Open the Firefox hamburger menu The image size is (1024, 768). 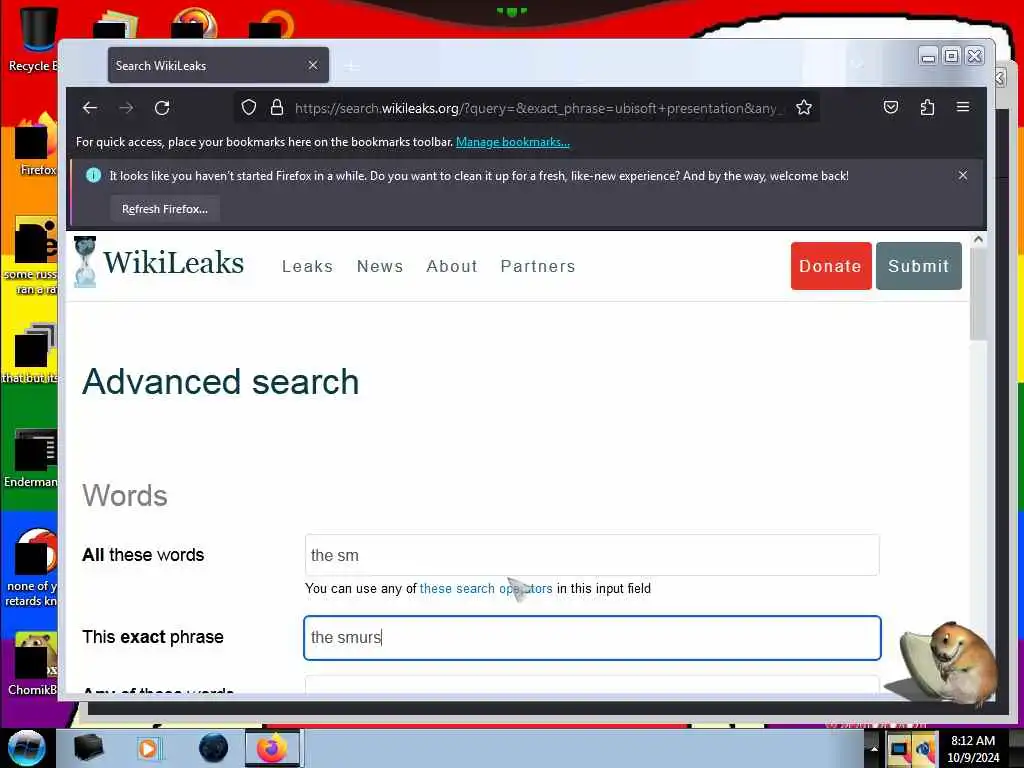click(963, 107)
